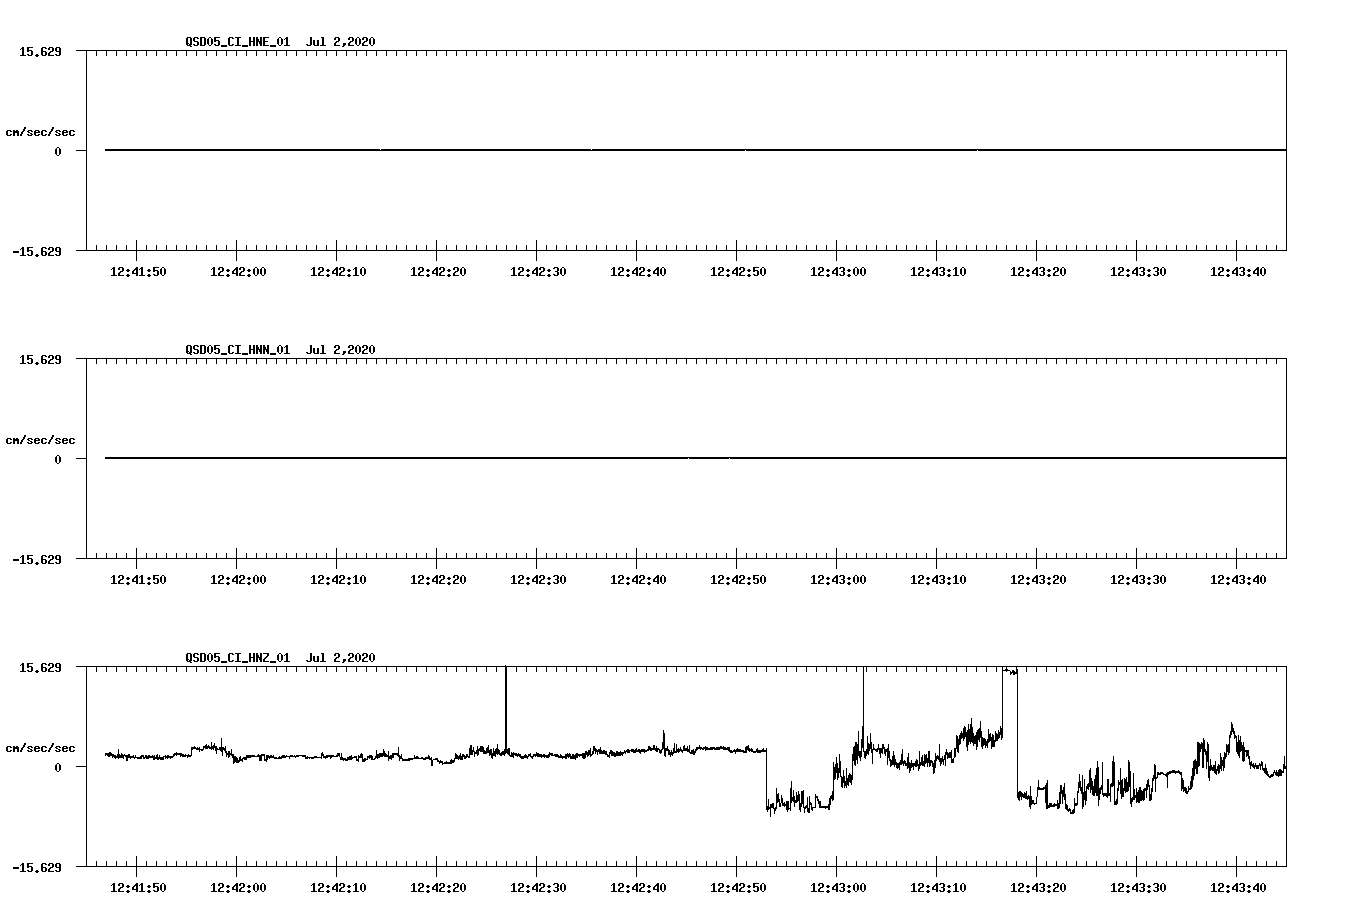Click the 12:42:10 time label under HNZ plot
The image size is (1358, 924).
point(338,887)
